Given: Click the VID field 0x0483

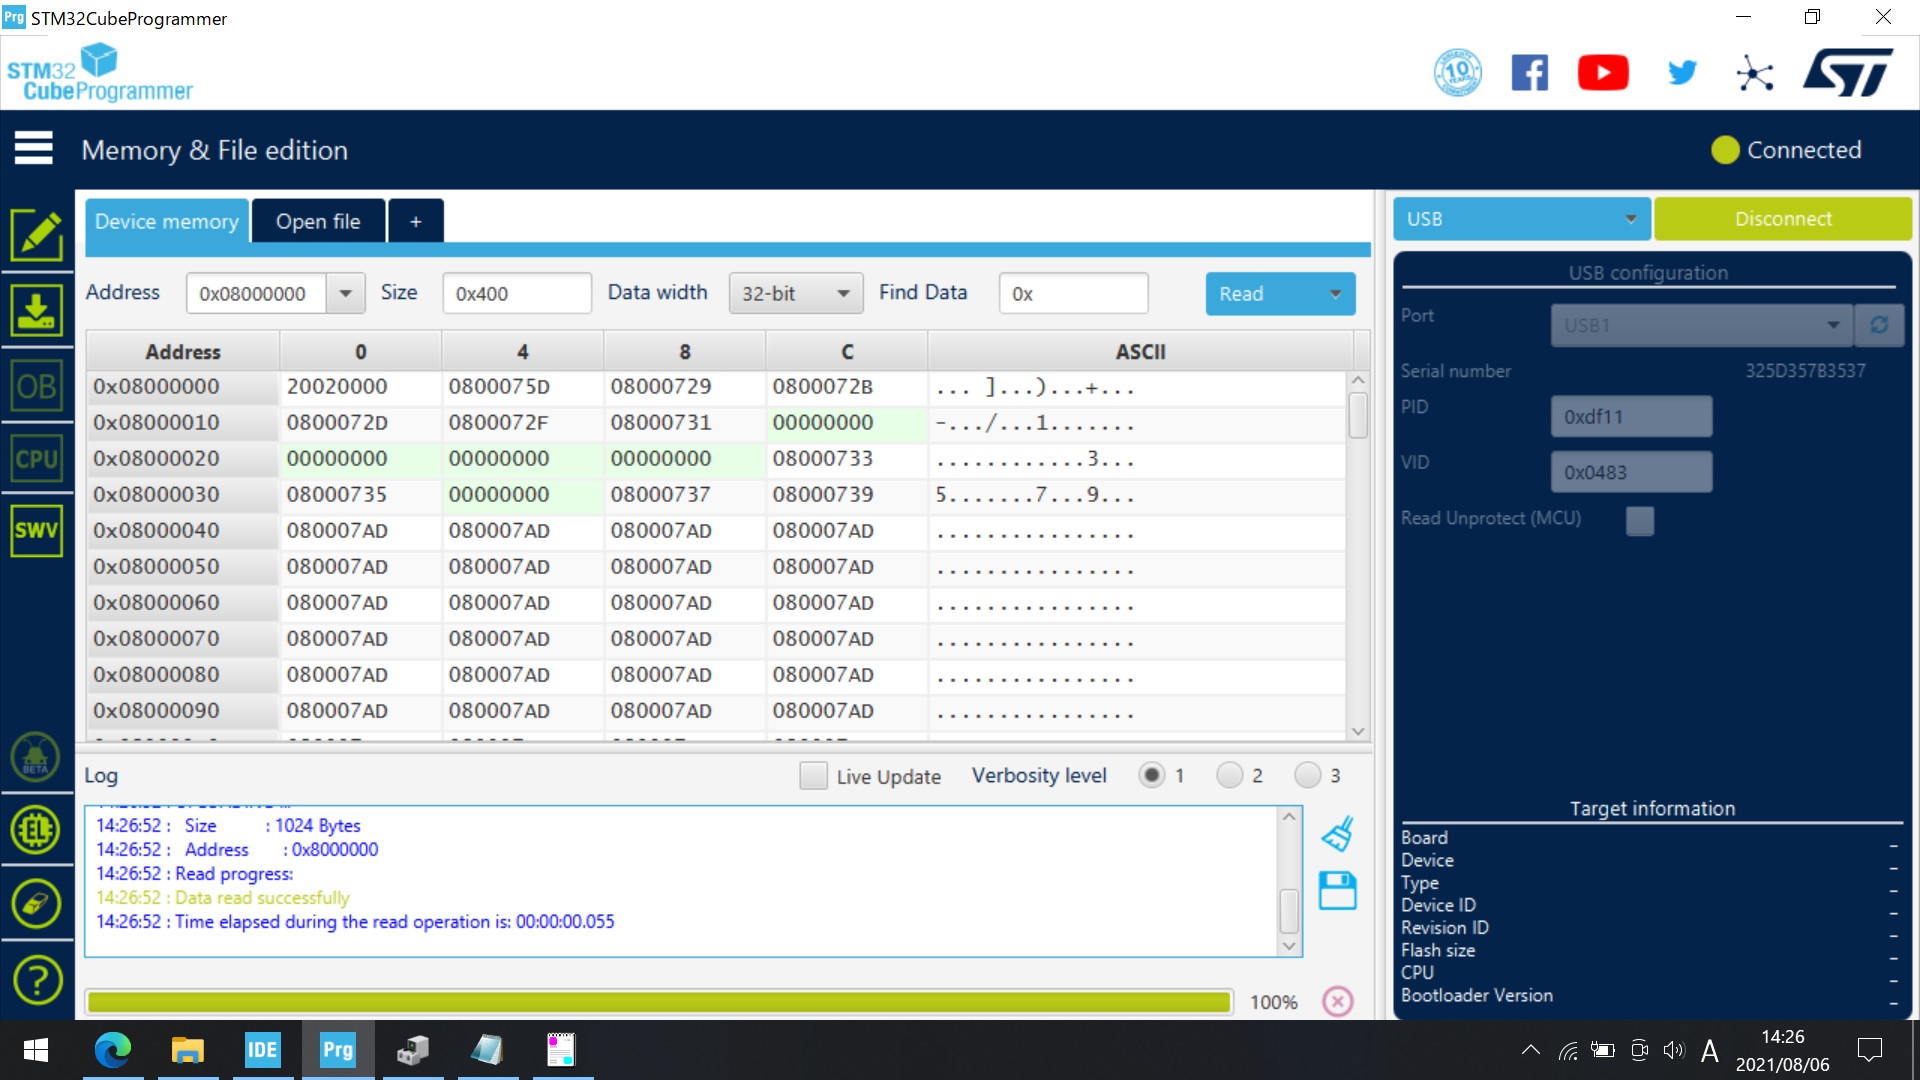Looking at the screenshot, I should pyautogui.click(x=1631, y=472).
